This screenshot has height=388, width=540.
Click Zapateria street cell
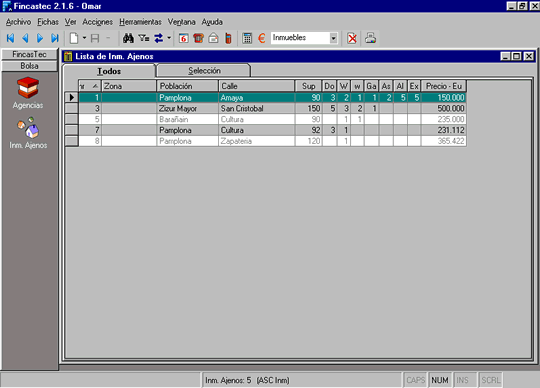257,141
